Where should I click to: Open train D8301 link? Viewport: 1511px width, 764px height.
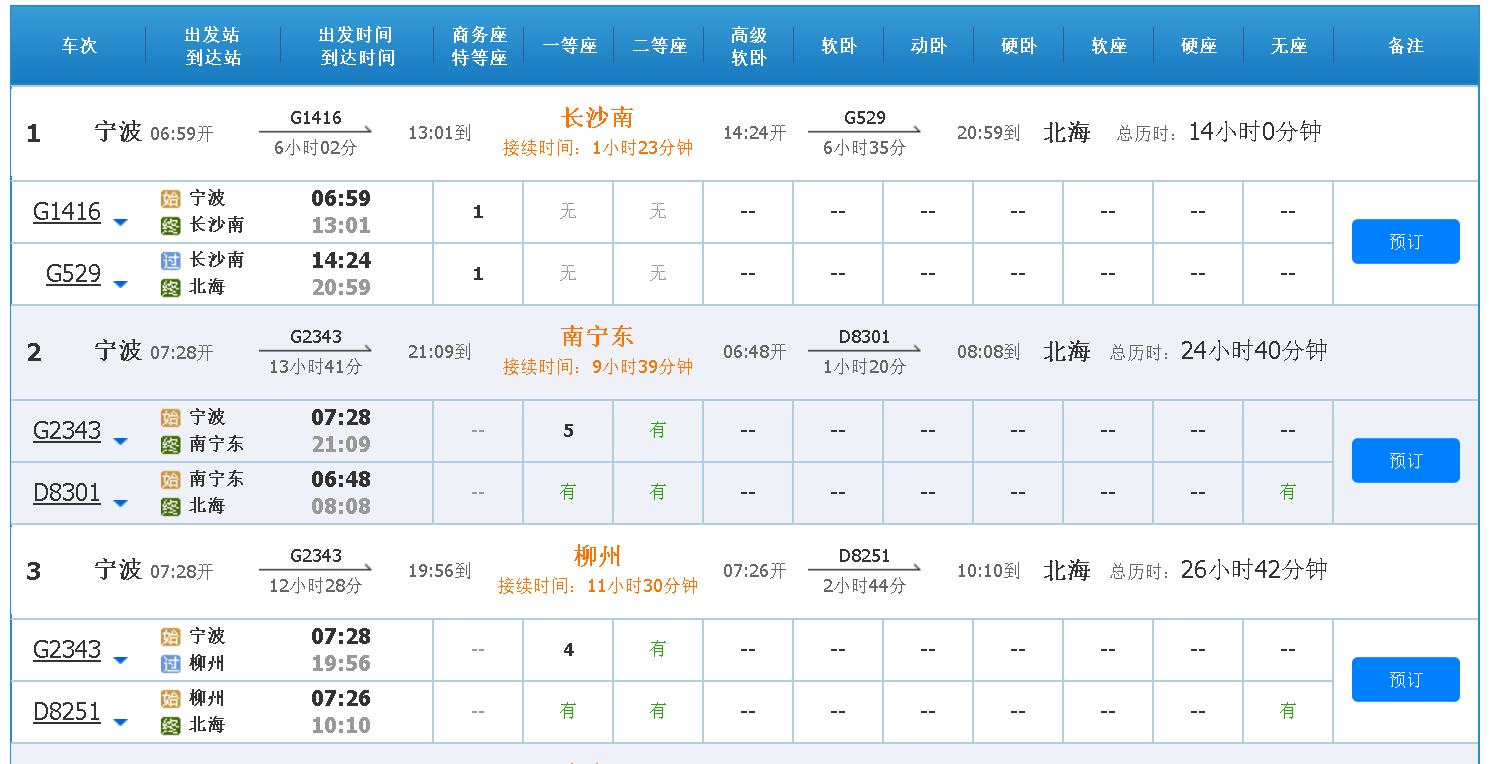pyautogui.click(x=67, y=493)
